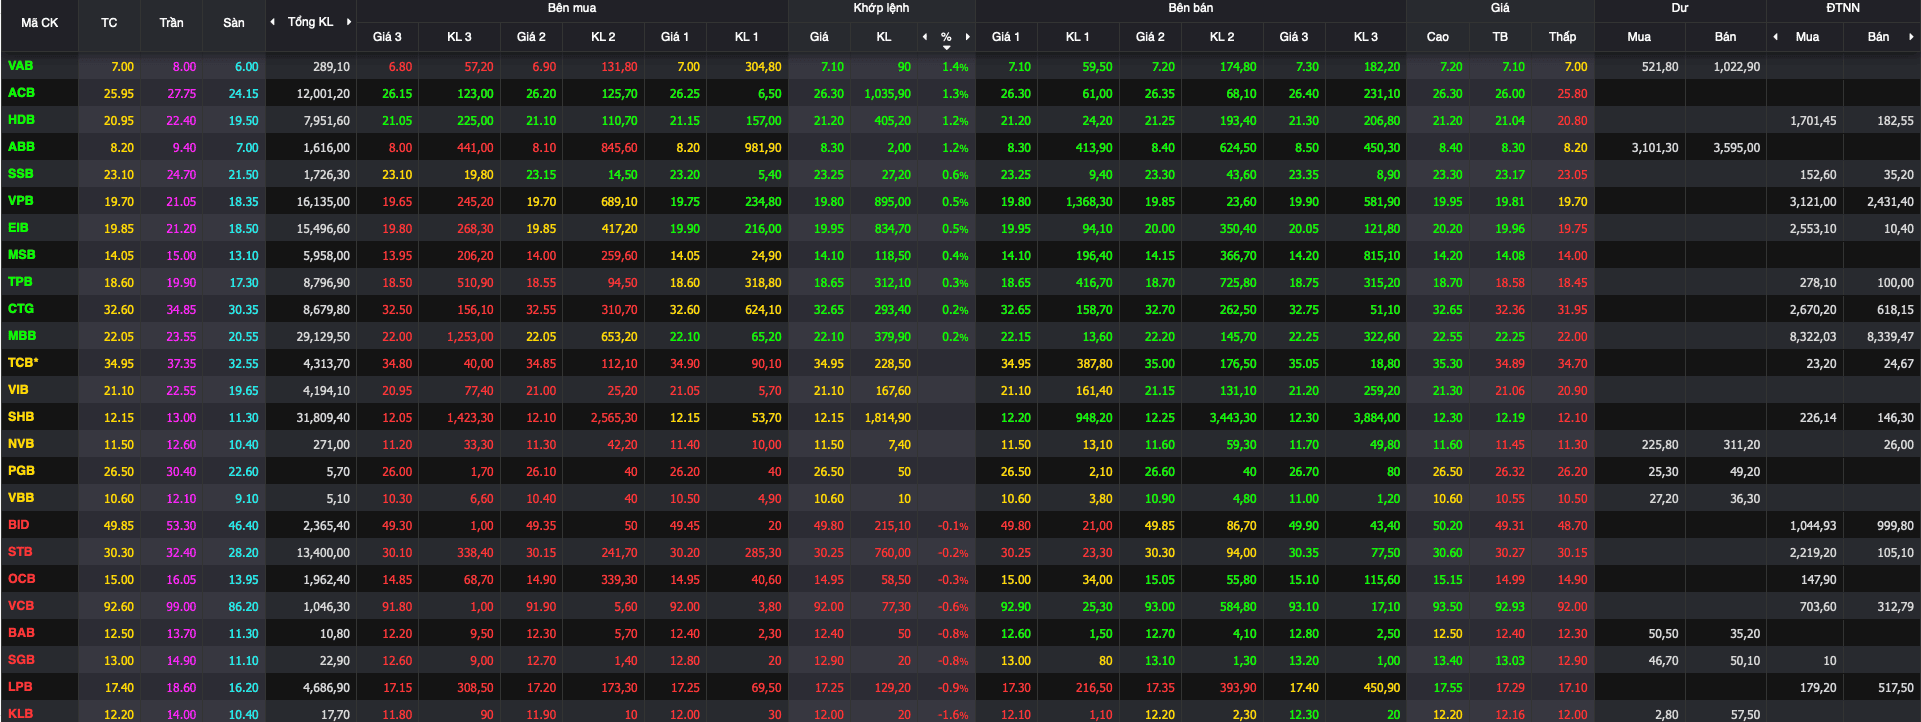Open stock ticker MSB

tap(21, 255)
